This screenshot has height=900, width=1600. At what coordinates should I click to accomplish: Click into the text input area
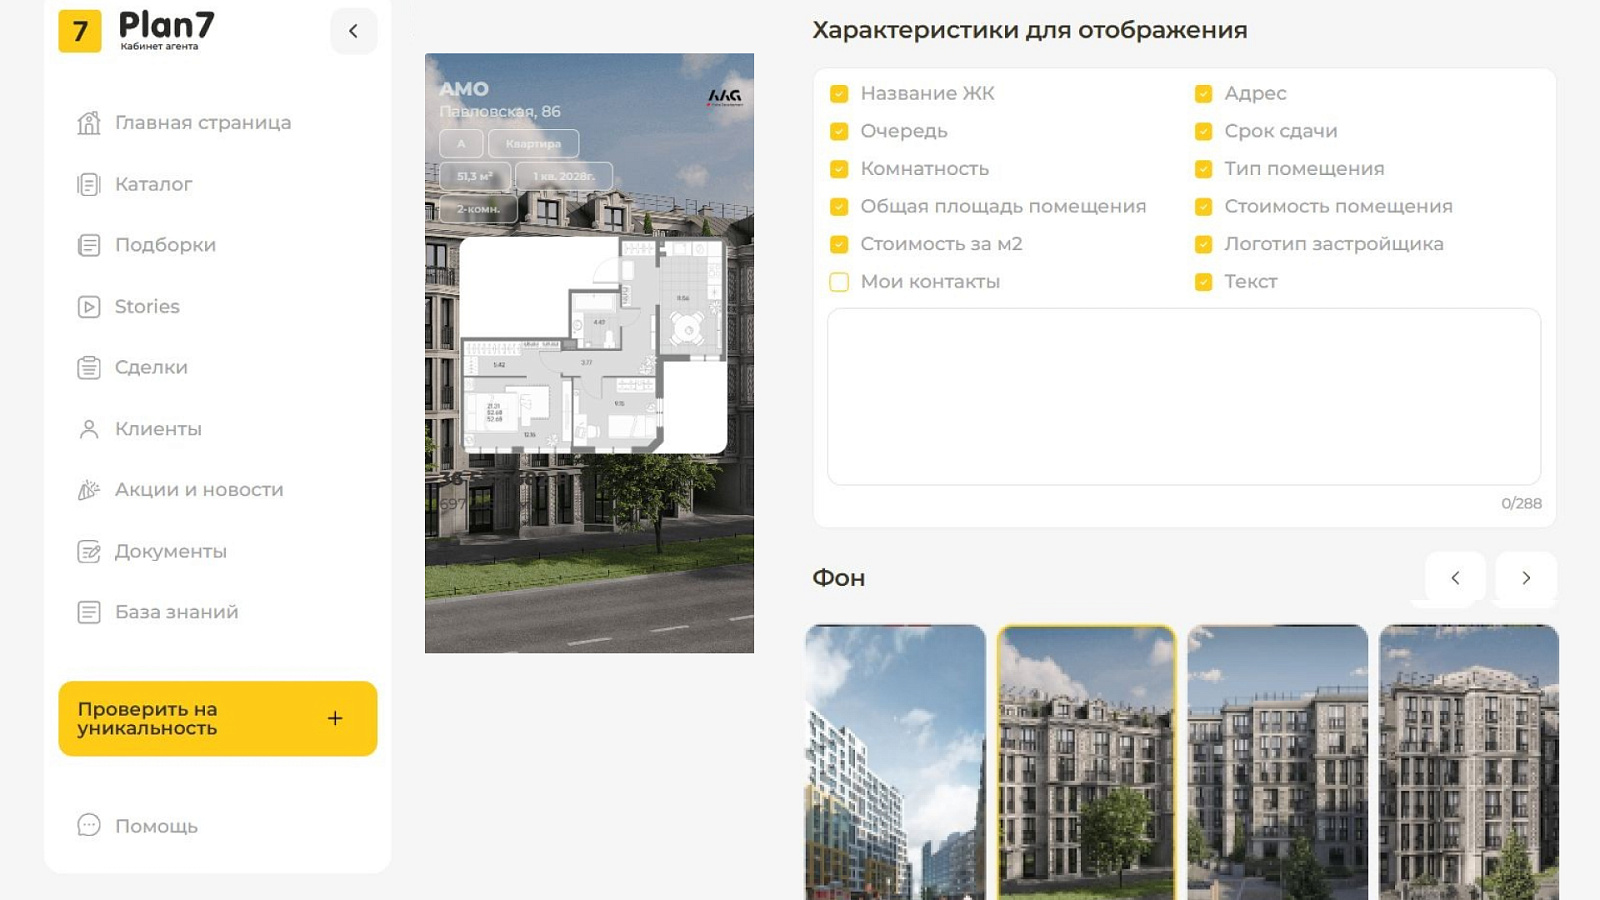(x=1184, y=397)
